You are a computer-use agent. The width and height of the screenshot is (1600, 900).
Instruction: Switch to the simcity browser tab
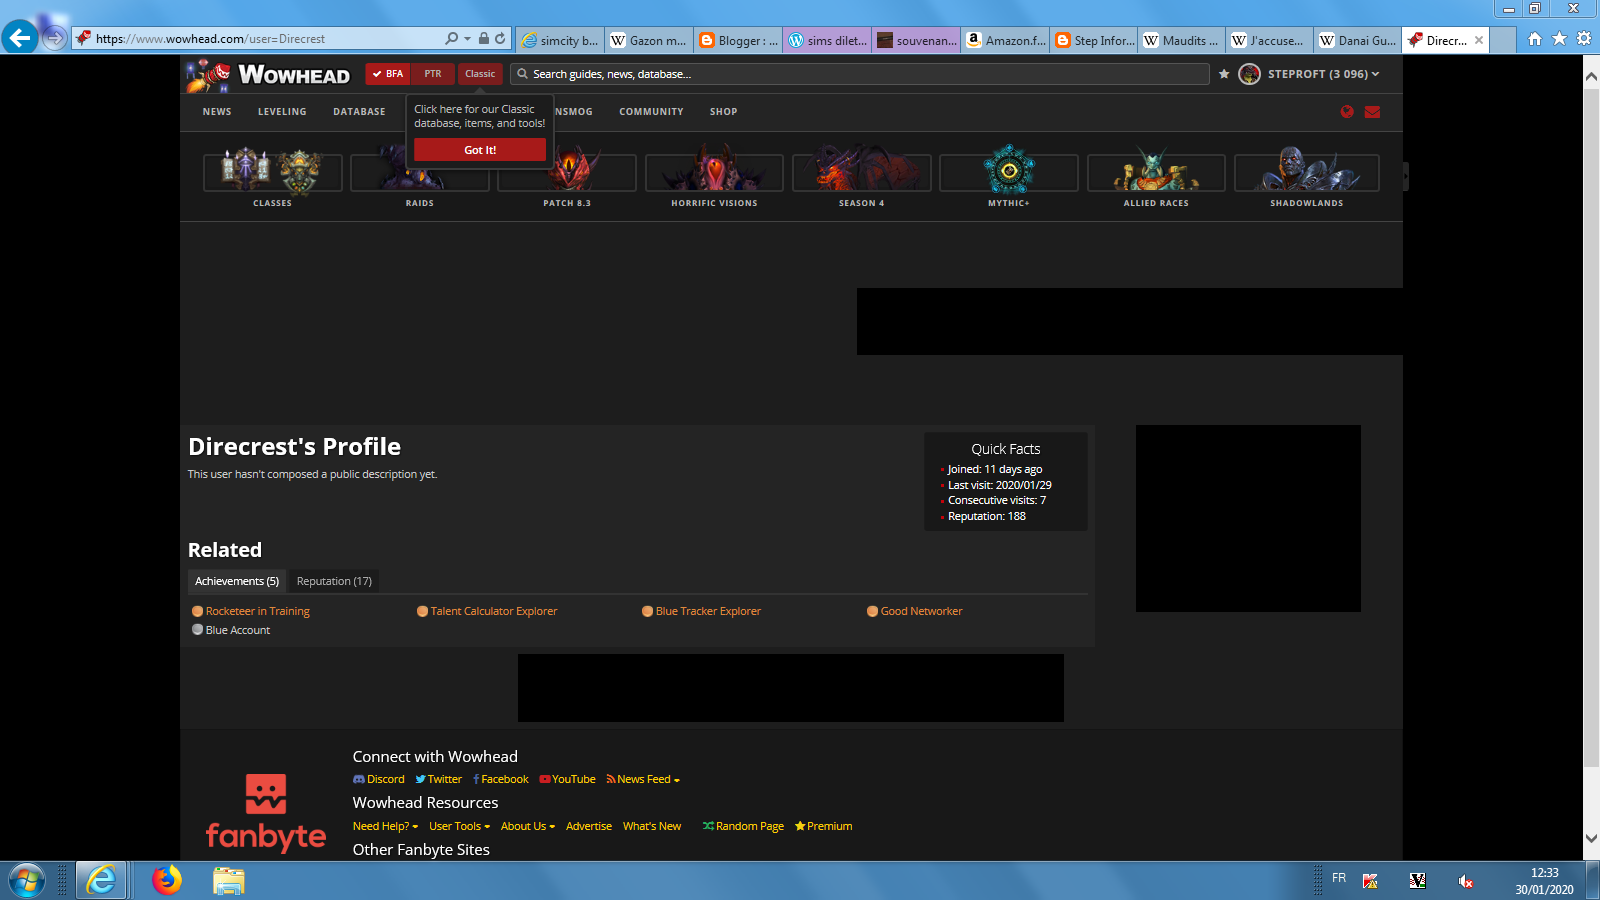pos(561,40)
